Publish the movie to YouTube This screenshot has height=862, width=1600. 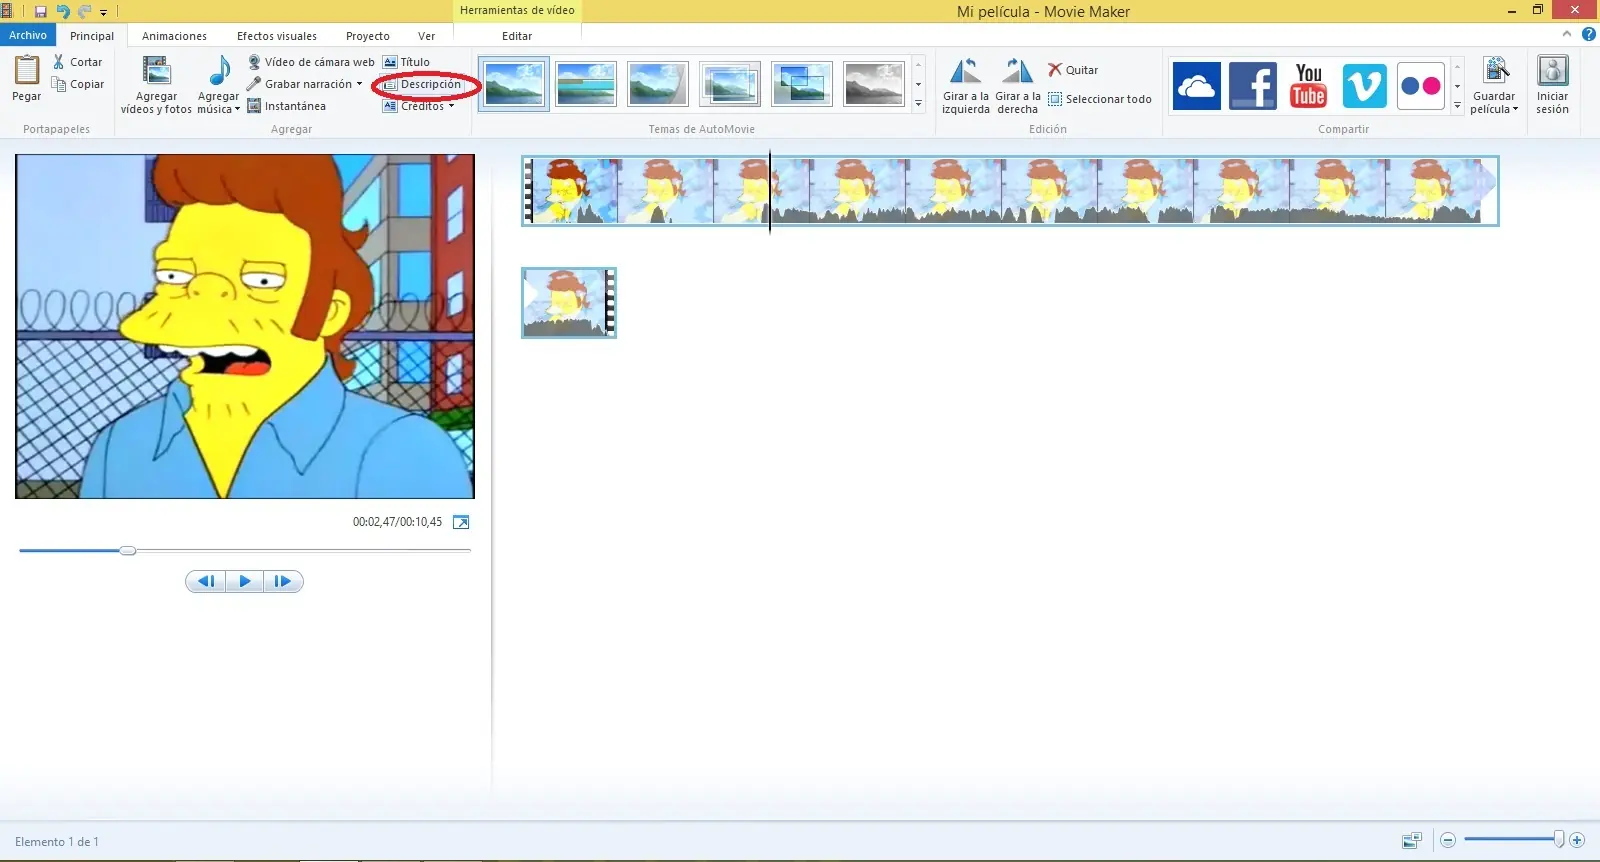pyautogui.click(x=1308, y=86)
